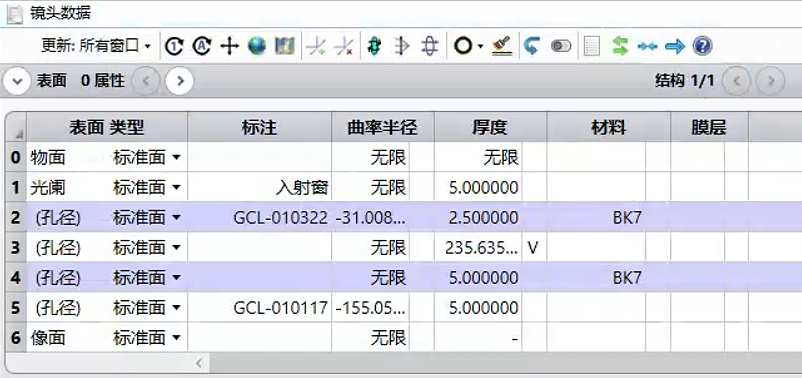Click the 膜层 column header
The height and width of the screenshot is (378, 802).
tap(709, 127)
